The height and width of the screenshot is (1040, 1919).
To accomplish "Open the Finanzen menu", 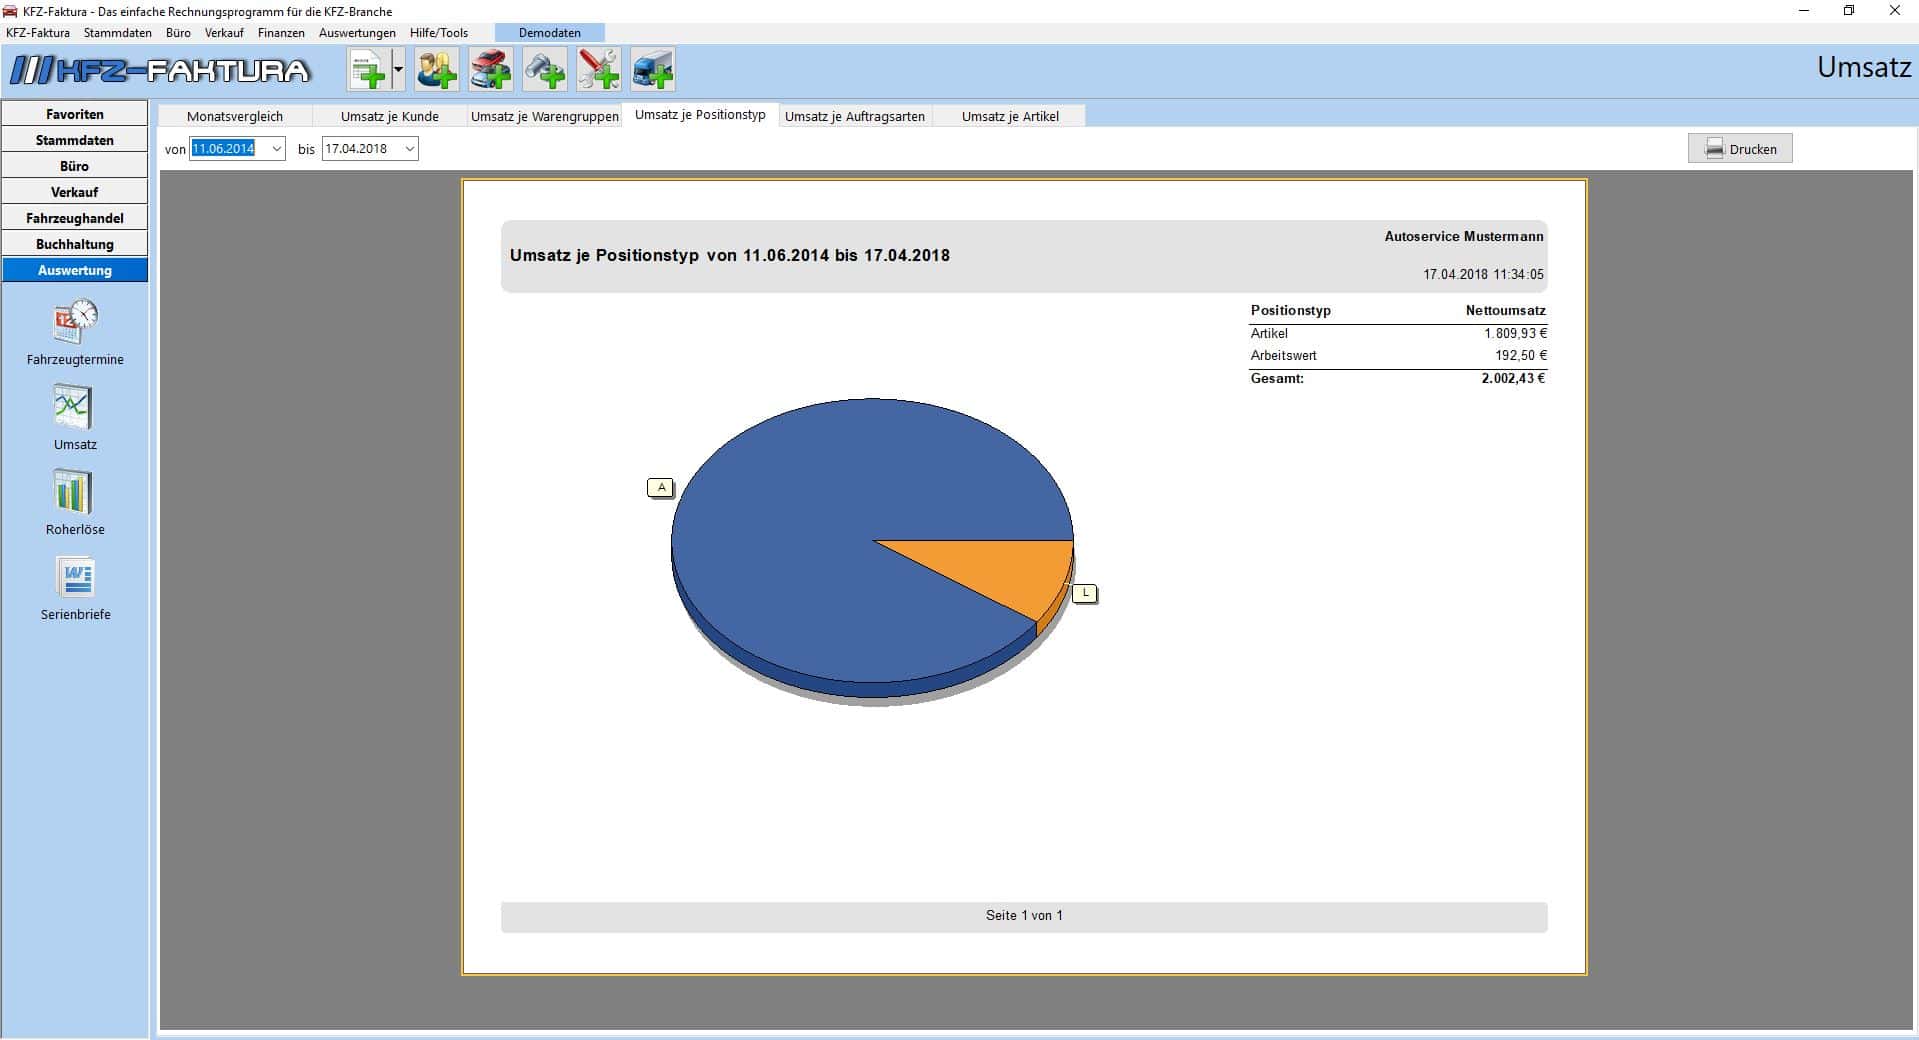I will tap(281, 33).
